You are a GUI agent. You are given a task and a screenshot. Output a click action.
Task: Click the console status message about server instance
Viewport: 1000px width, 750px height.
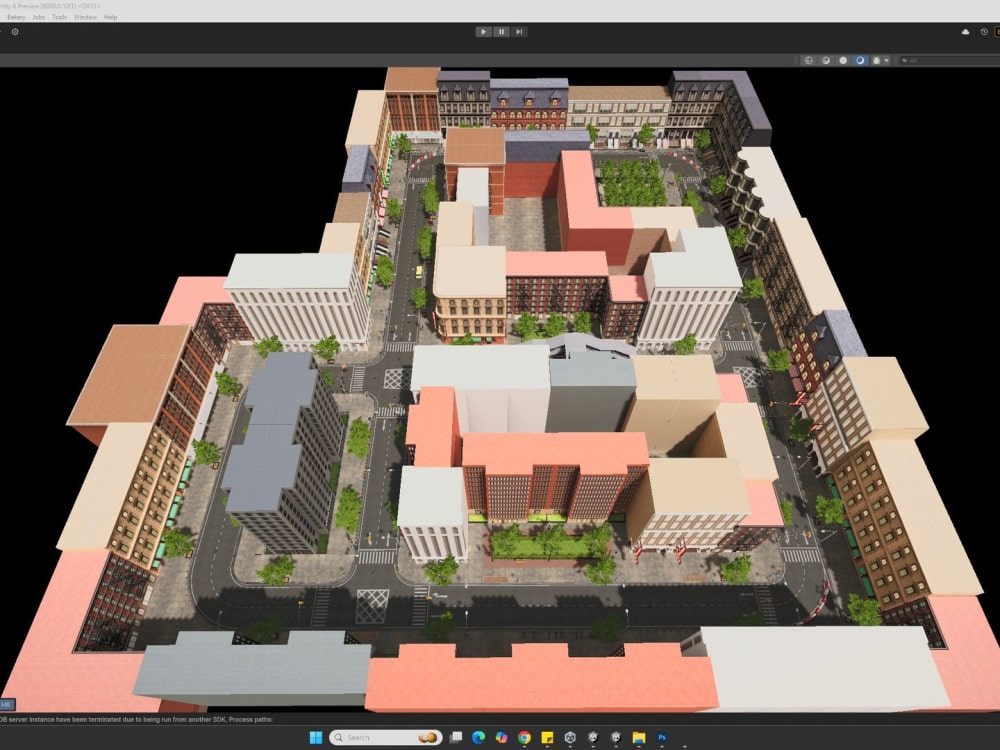136,719
